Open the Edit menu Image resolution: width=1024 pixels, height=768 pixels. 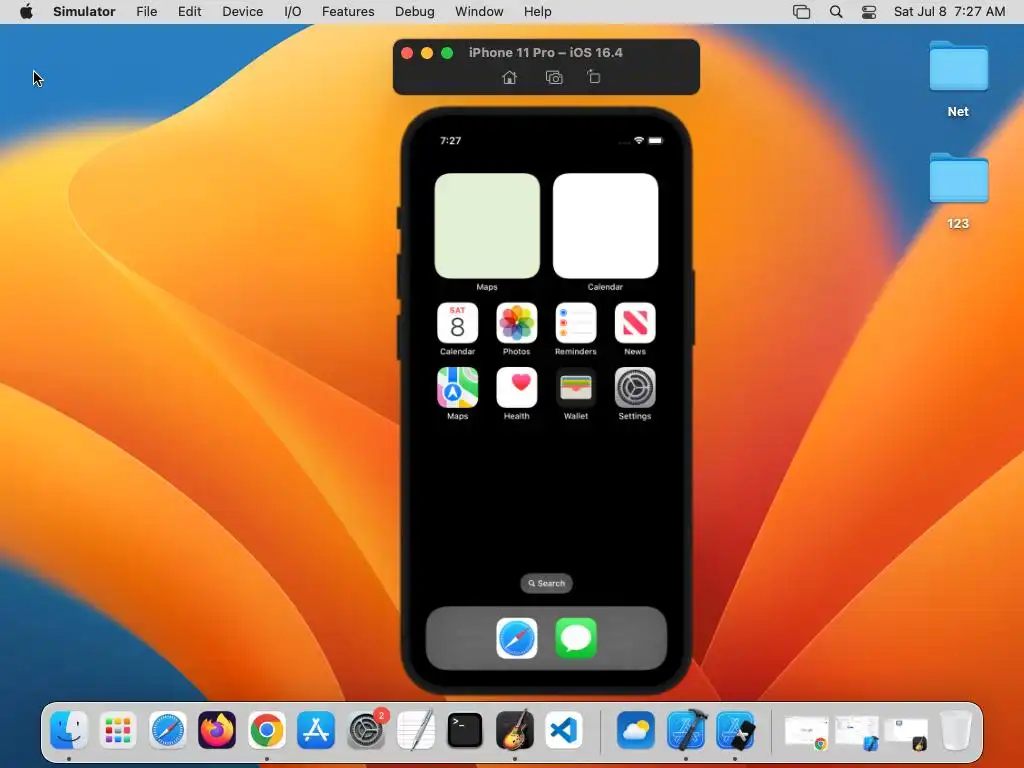click(189, 12)
